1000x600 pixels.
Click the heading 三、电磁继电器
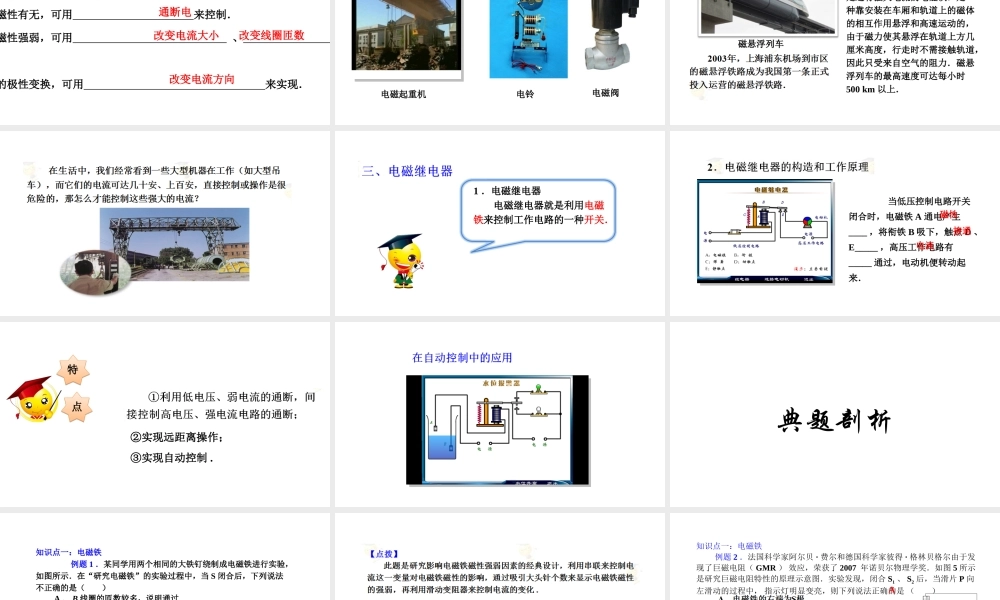tap(408, 171)
